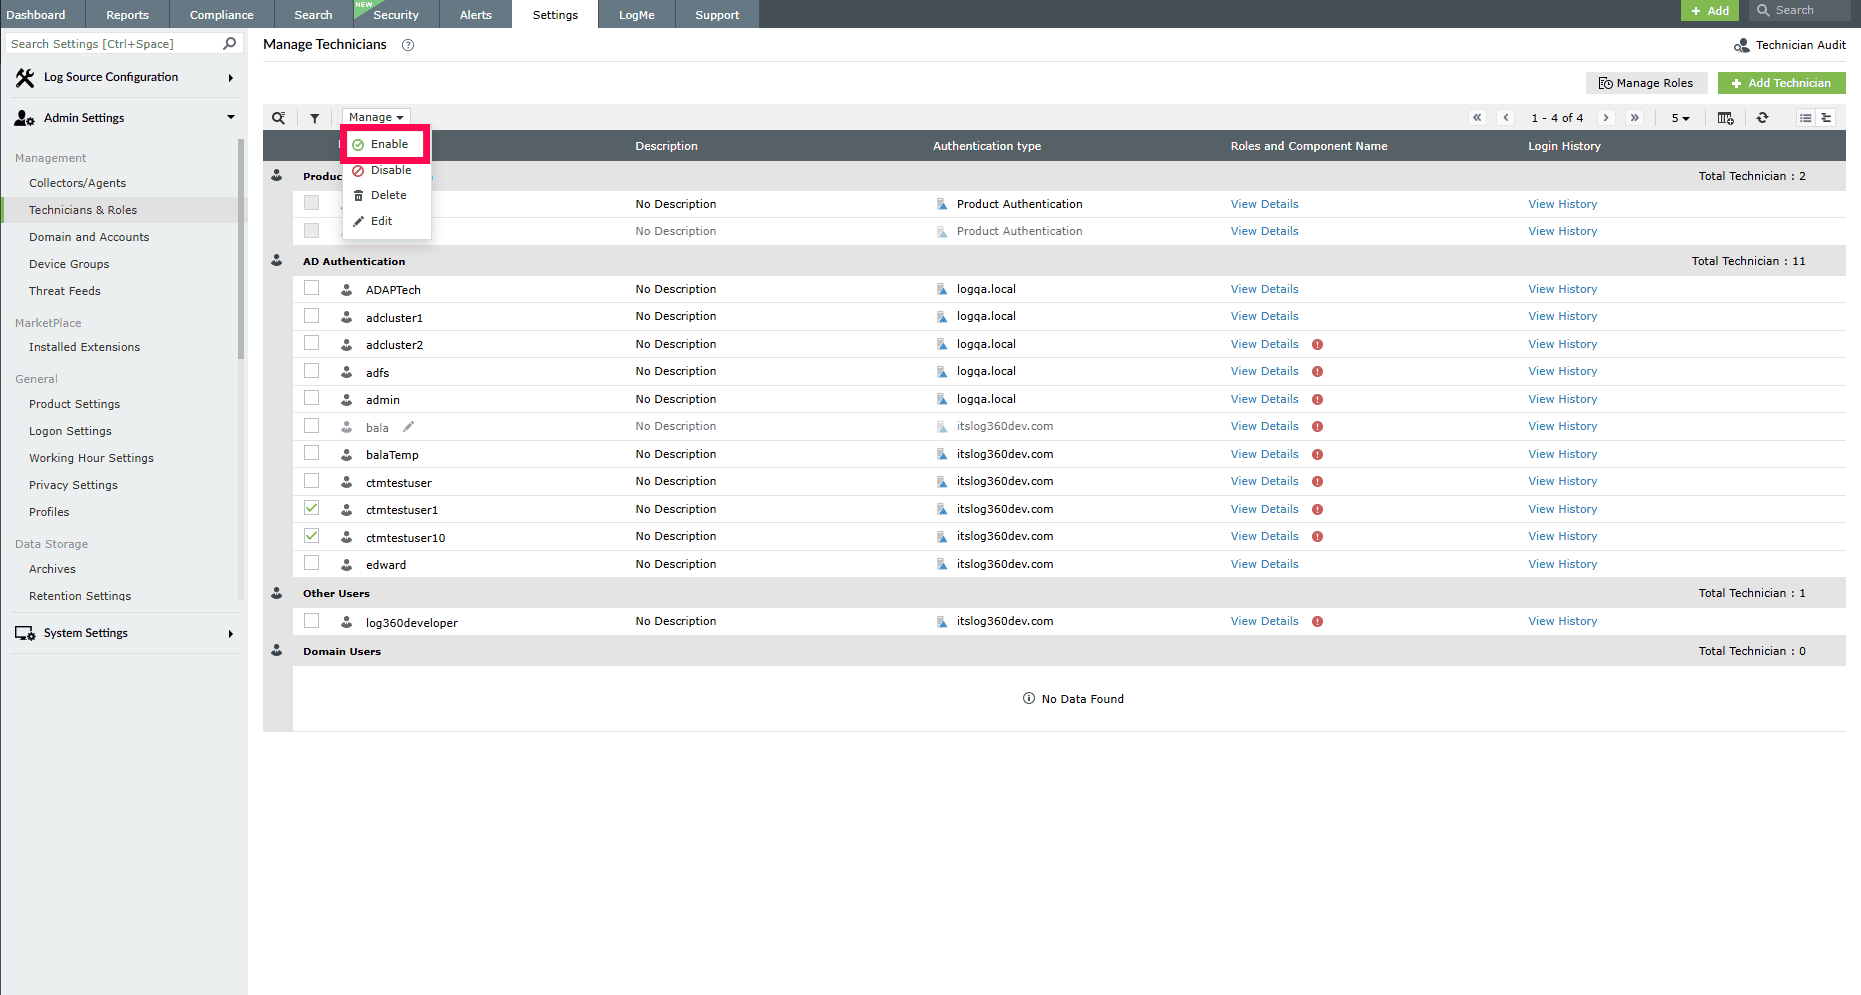Click the red warning icon in admin row
The image size is (1861, 995).
(1317, 400)
